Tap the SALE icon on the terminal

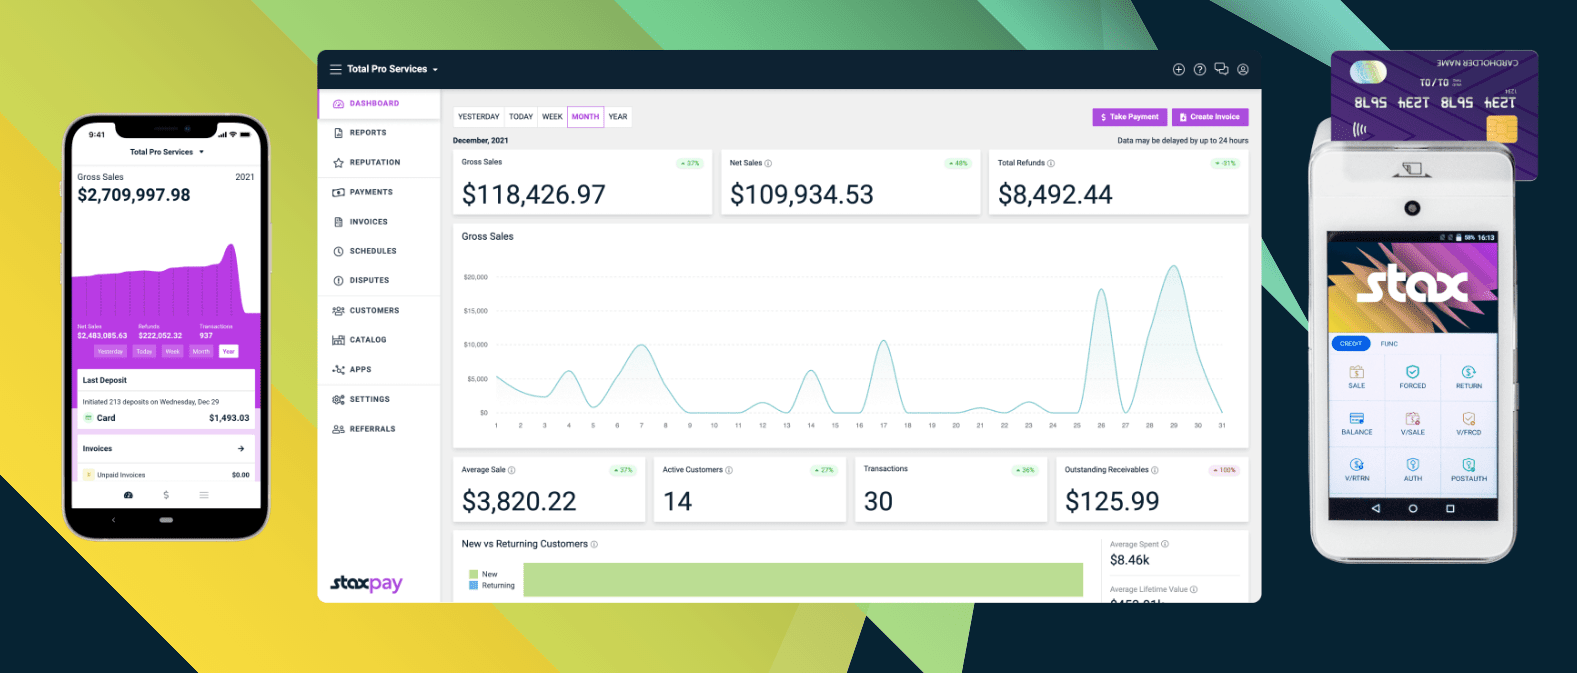pyautogui.click(x=1356, y=376)
